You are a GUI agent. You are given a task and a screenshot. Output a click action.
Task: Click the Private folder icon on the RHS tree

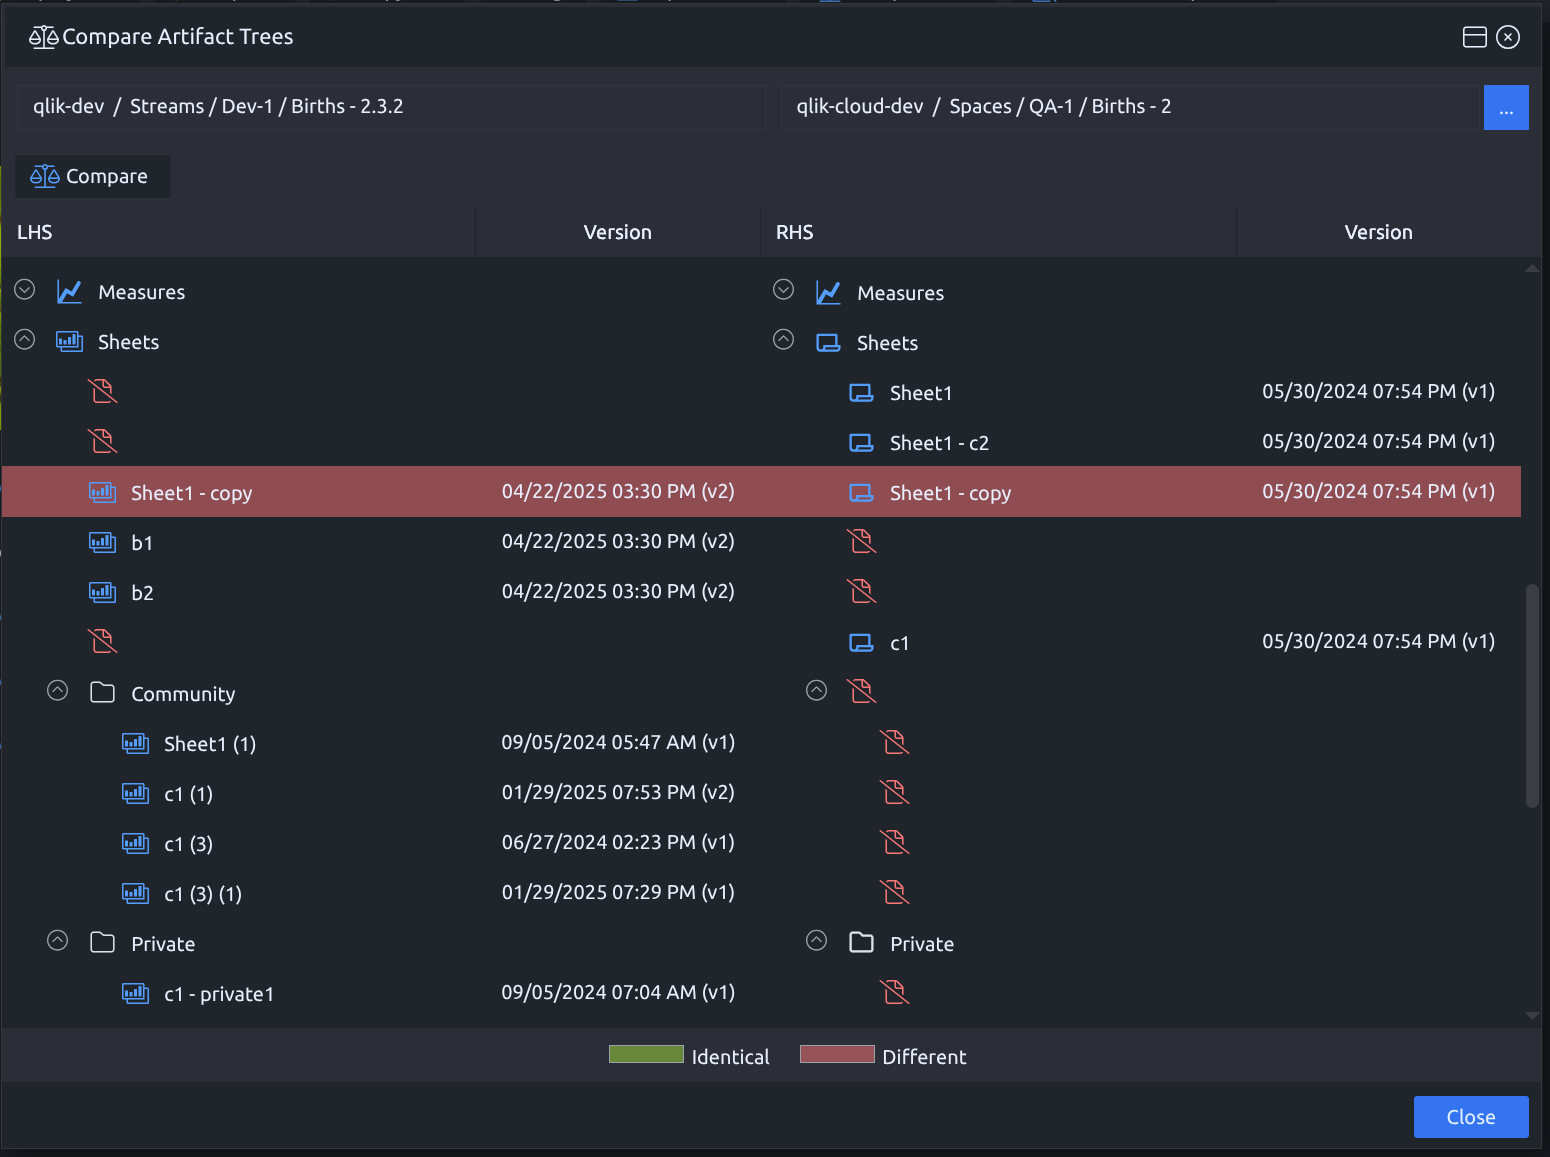pyautogui.click(x=860, y=942)
